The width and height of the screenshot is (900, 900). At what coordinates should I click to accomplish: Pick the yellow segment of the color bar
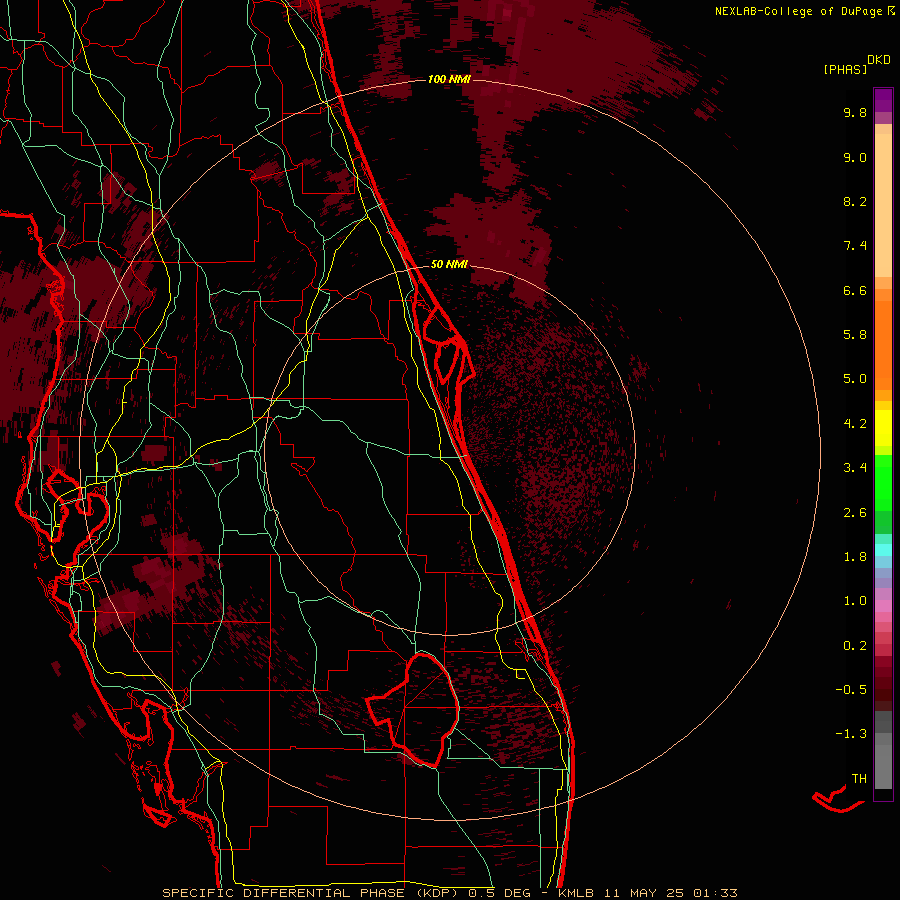click(x=883, y=428)
